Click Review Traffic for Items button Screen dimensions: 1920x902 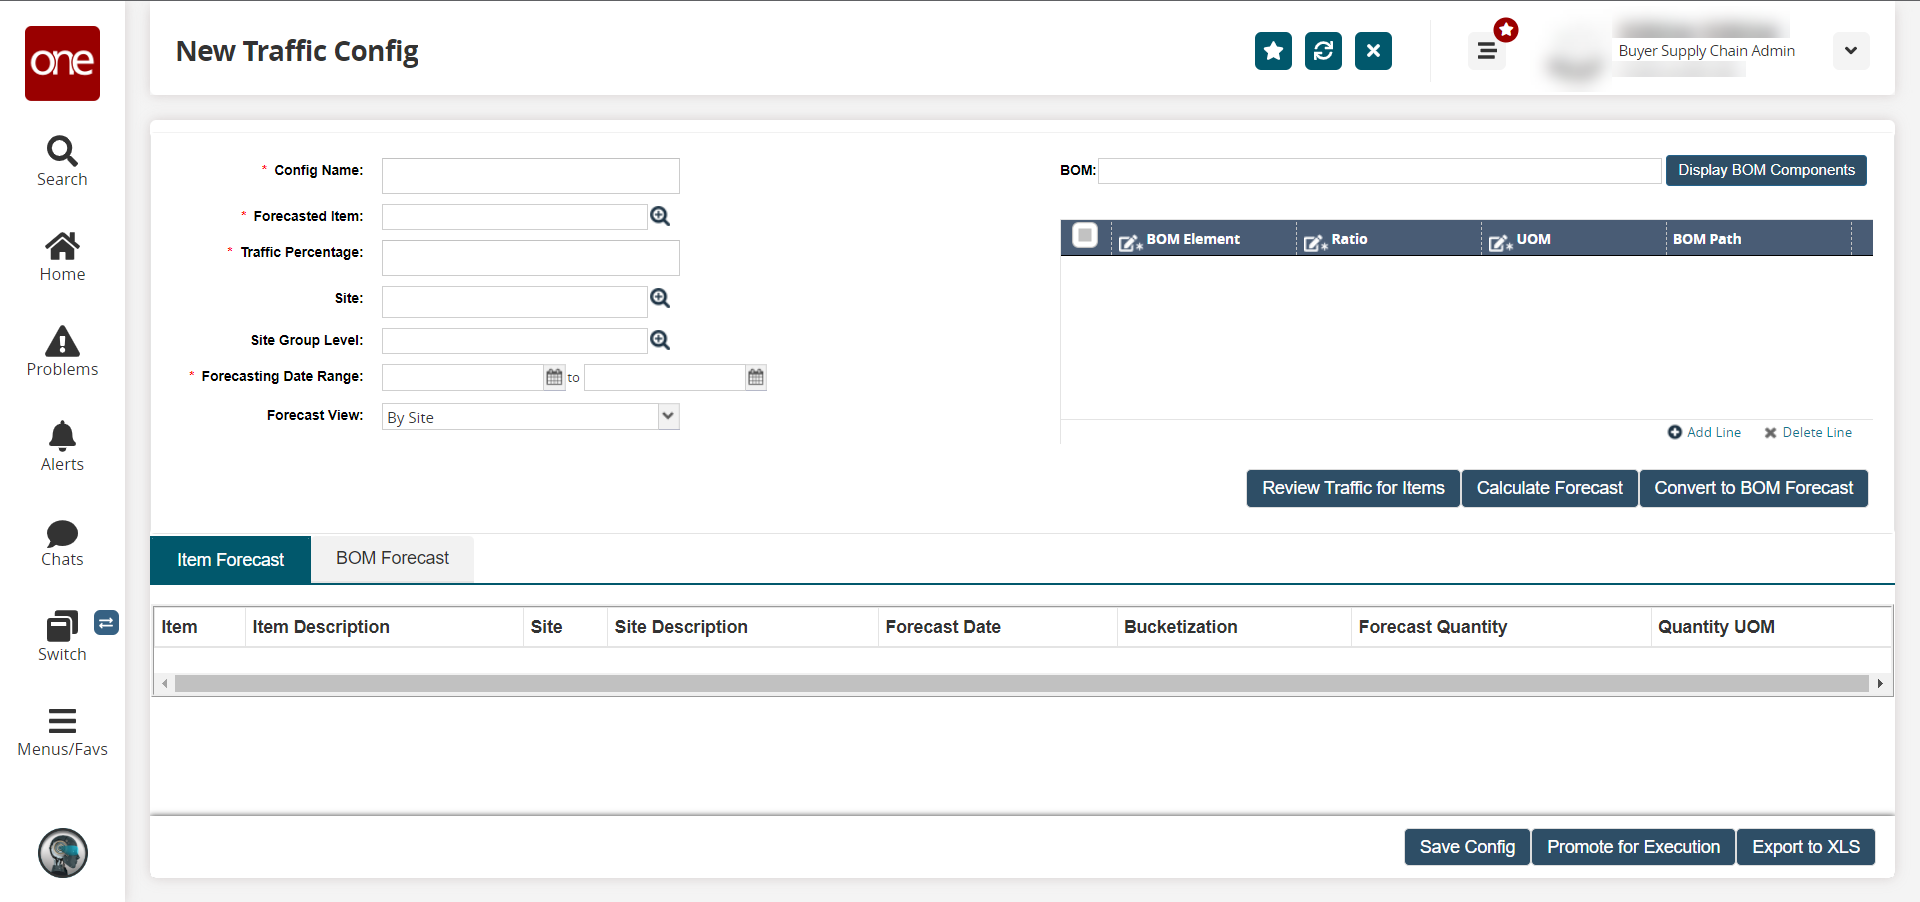pos(1353,488)
